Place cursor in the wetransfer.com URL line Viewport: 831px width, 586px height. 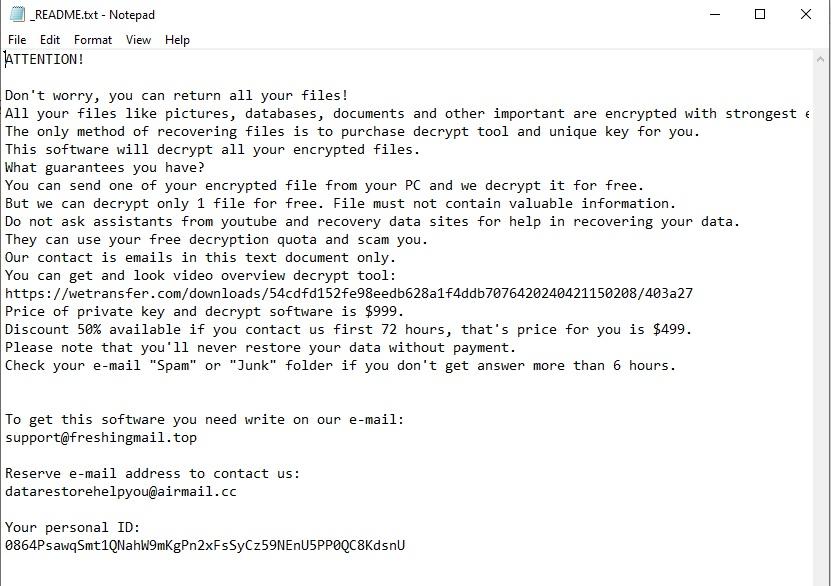349,293
